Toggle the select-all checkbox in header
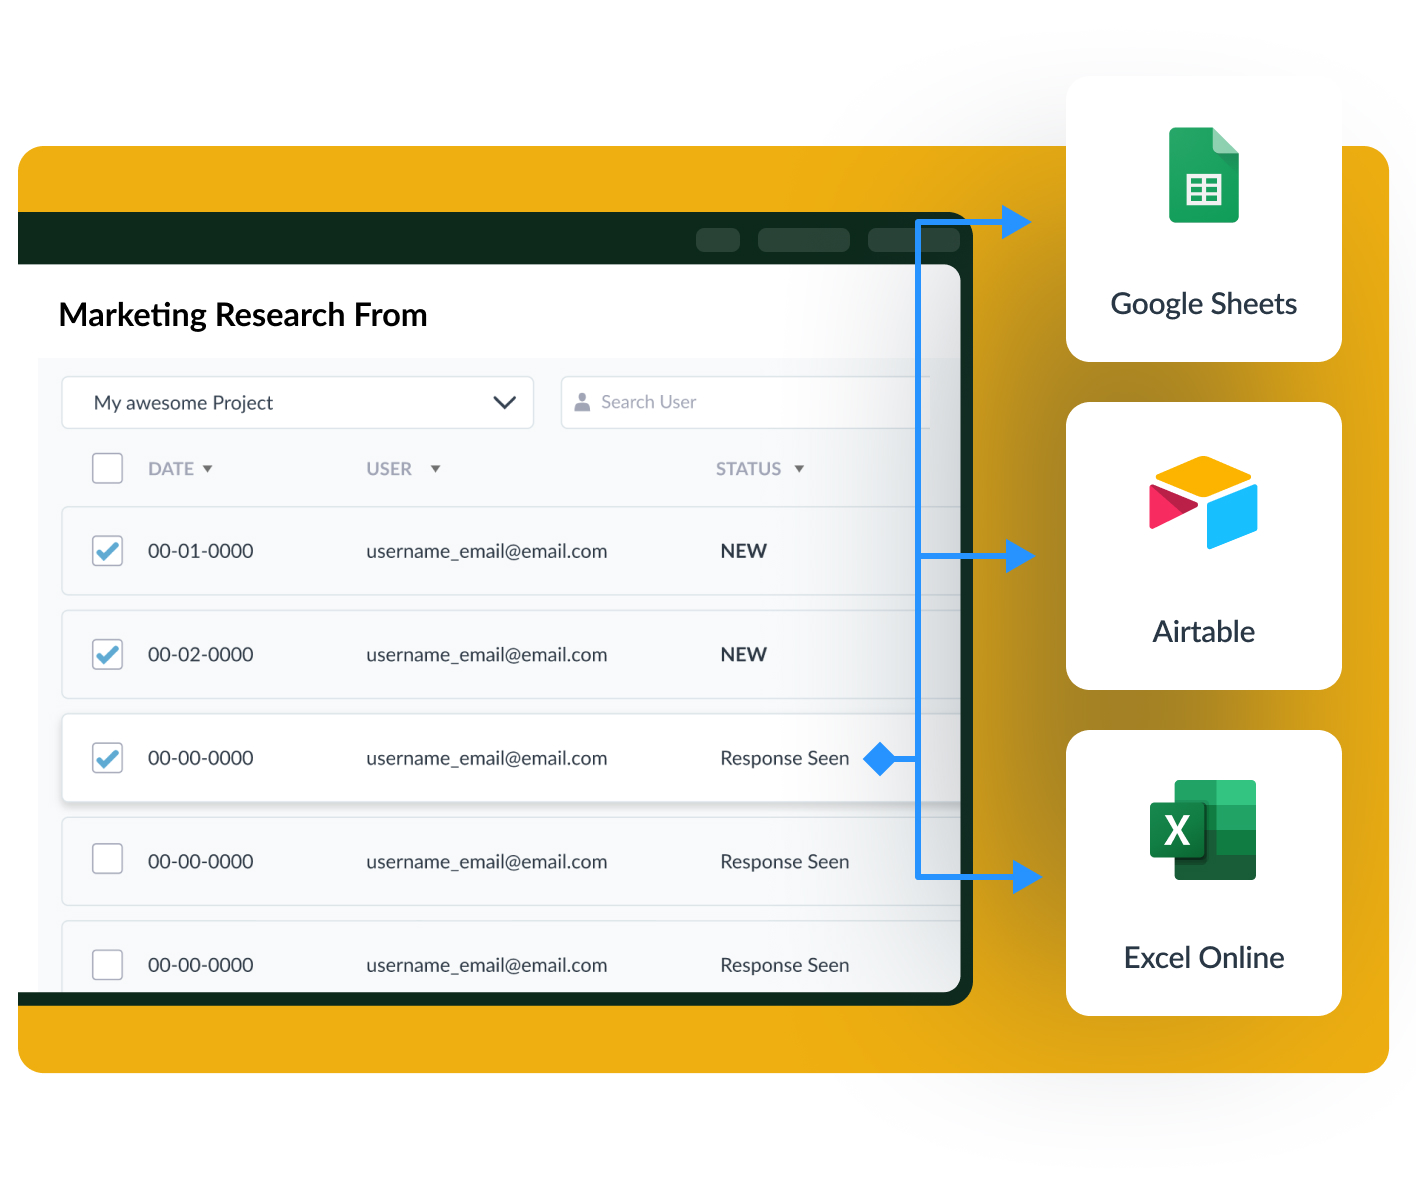This screenshot has width=1416, height=1200. (107, 468)
